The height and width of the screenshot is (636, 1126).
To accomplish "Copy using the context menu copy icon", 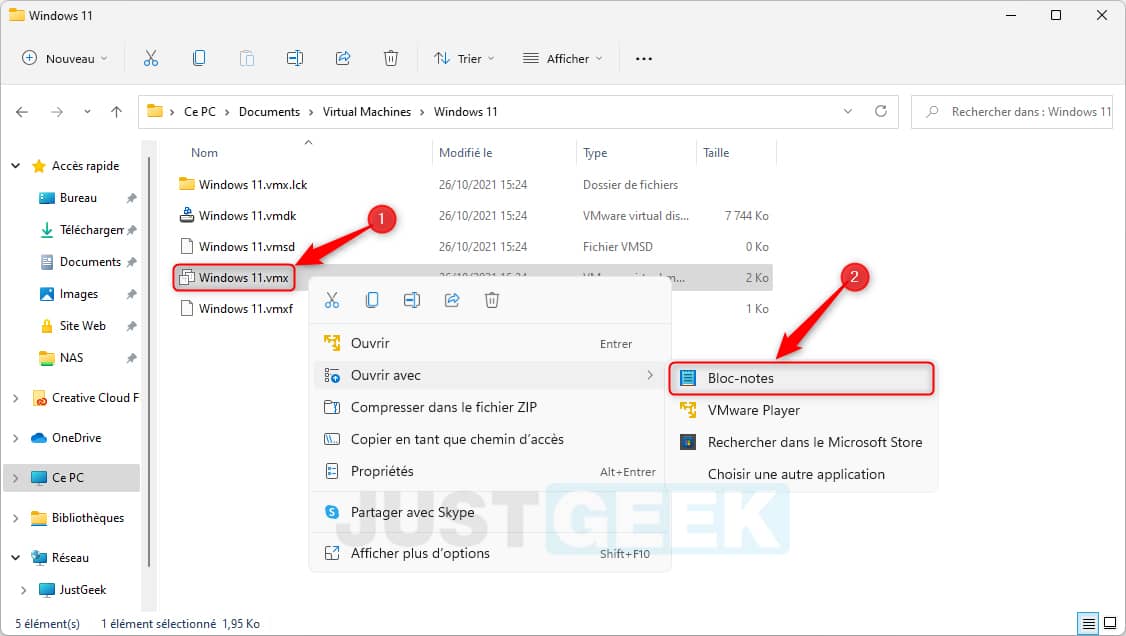I will [x=372, y=300].
